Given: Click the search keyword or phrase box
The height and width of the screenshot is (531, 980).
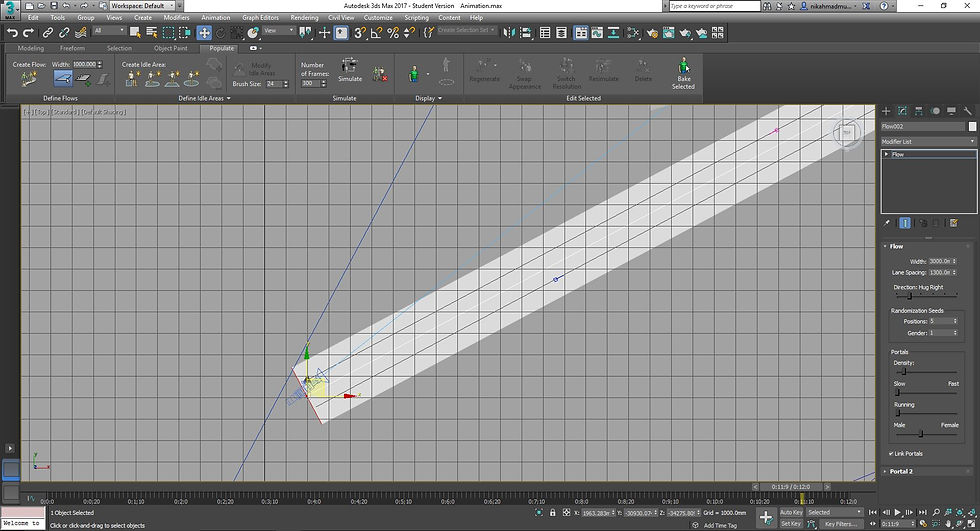Looking at the screenshot, I should [x=714, y=6].
